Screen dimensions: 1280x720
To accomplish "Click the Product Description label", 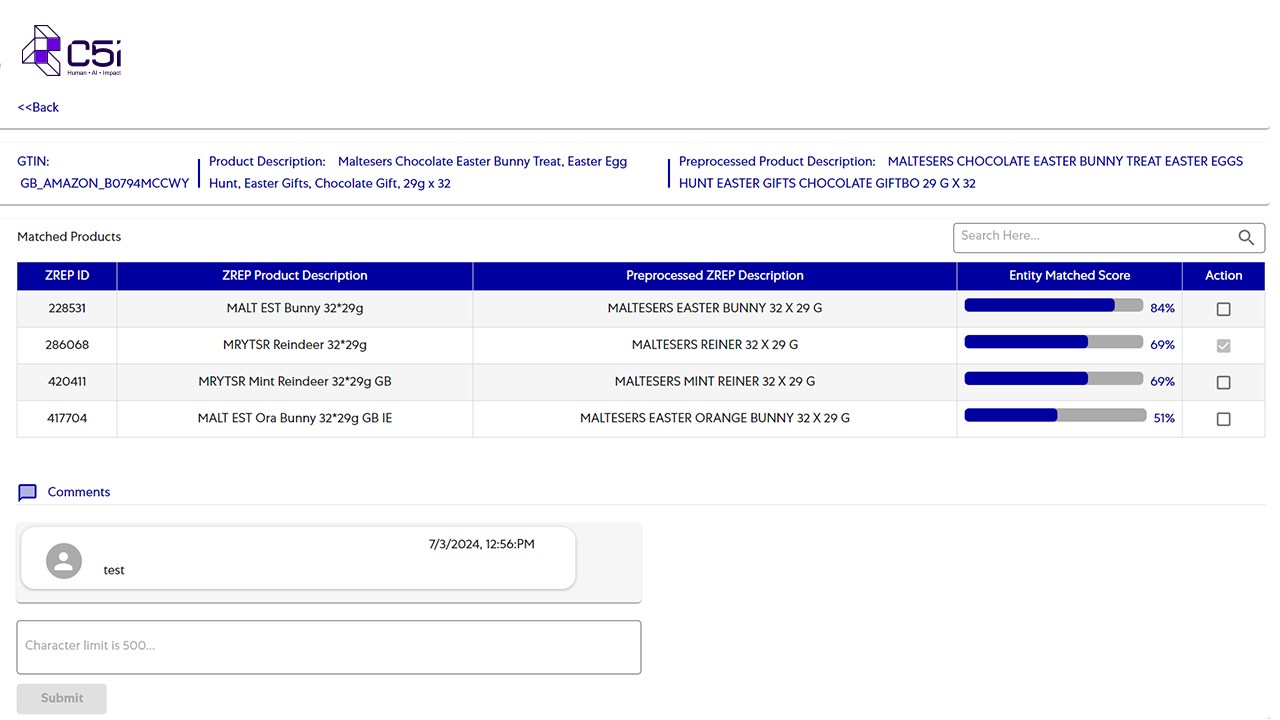I will click(x=267, y=162).
